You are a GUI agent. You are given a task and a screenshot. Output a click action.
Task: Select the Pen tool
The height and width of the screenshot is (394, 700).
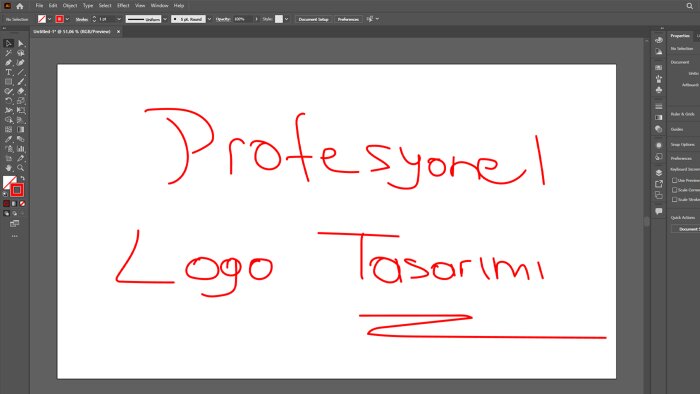8,62
